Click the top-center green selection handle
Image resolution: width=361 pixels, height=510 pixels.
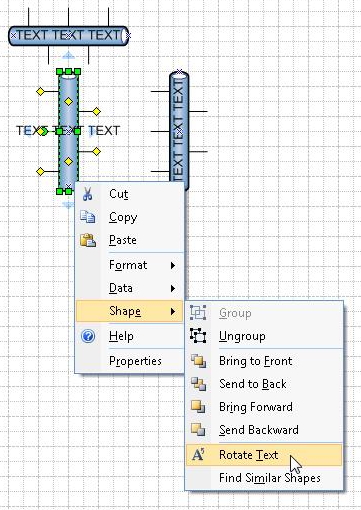pyautogui.click(x=68, y=71)
